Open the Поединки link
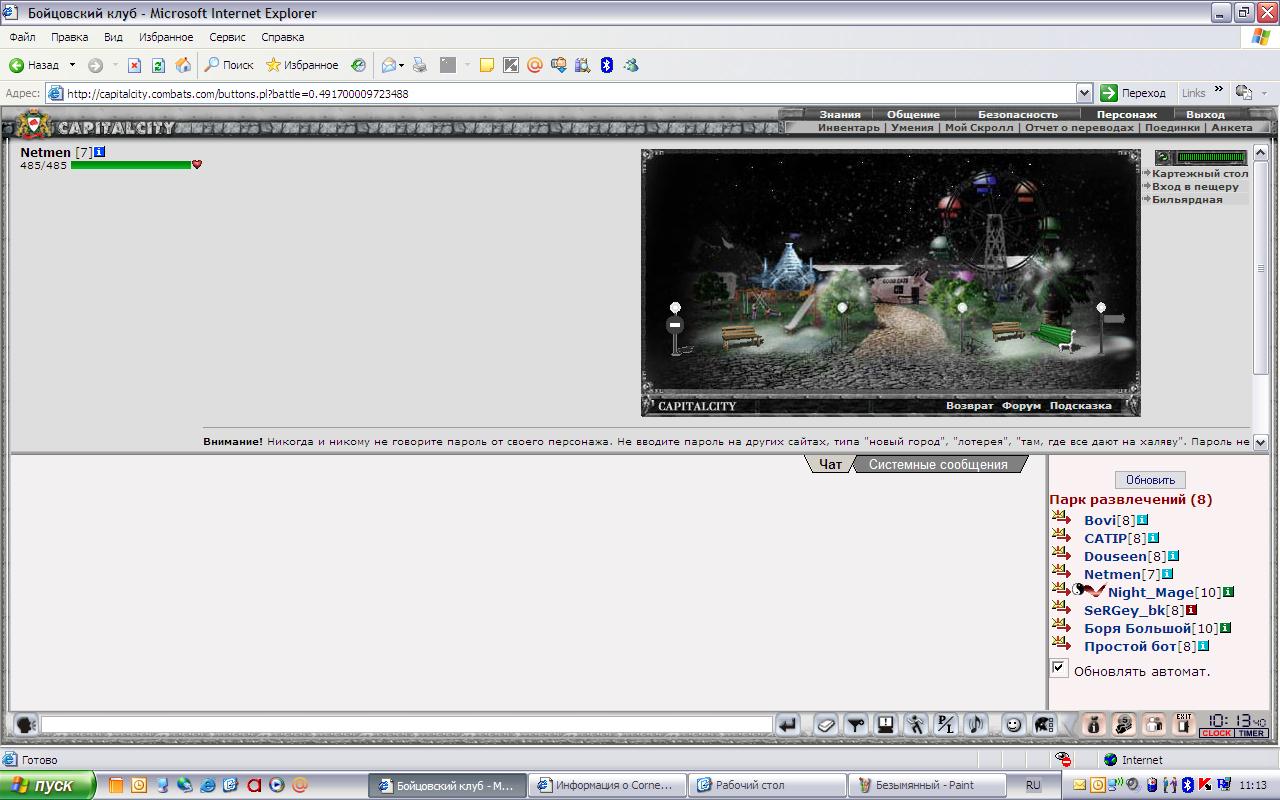This screenshot has width=1280, height=800. coord(1172,128)
